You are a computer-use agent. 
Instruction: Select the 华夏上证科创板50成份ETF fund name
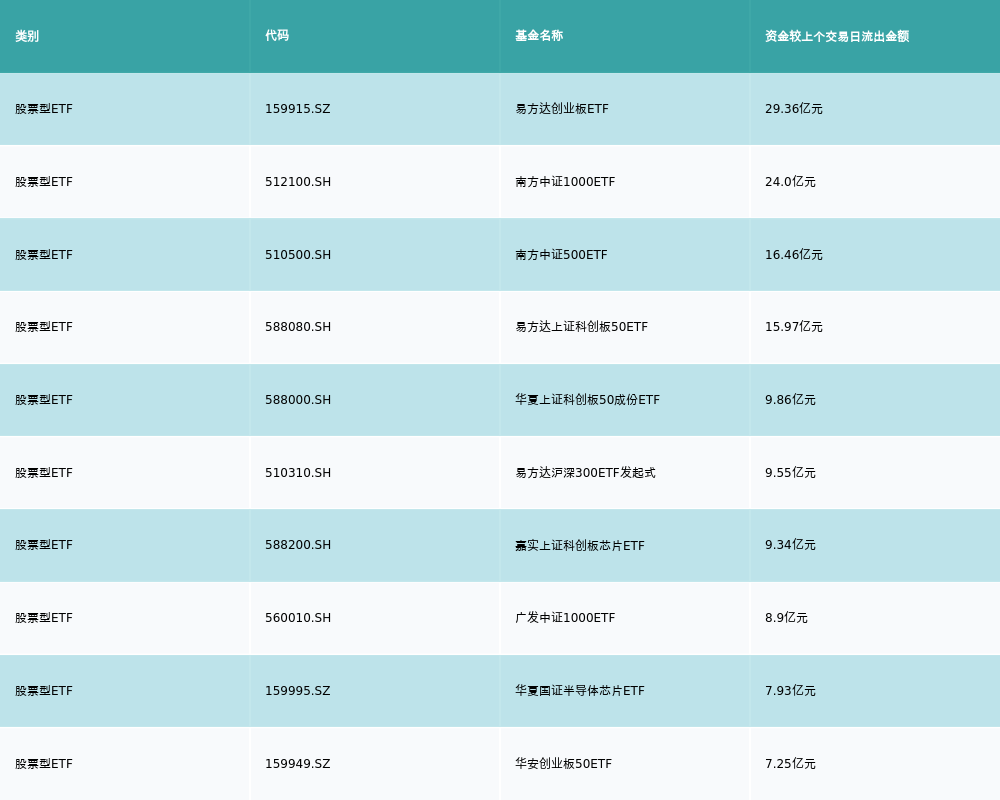click(587, 400)
